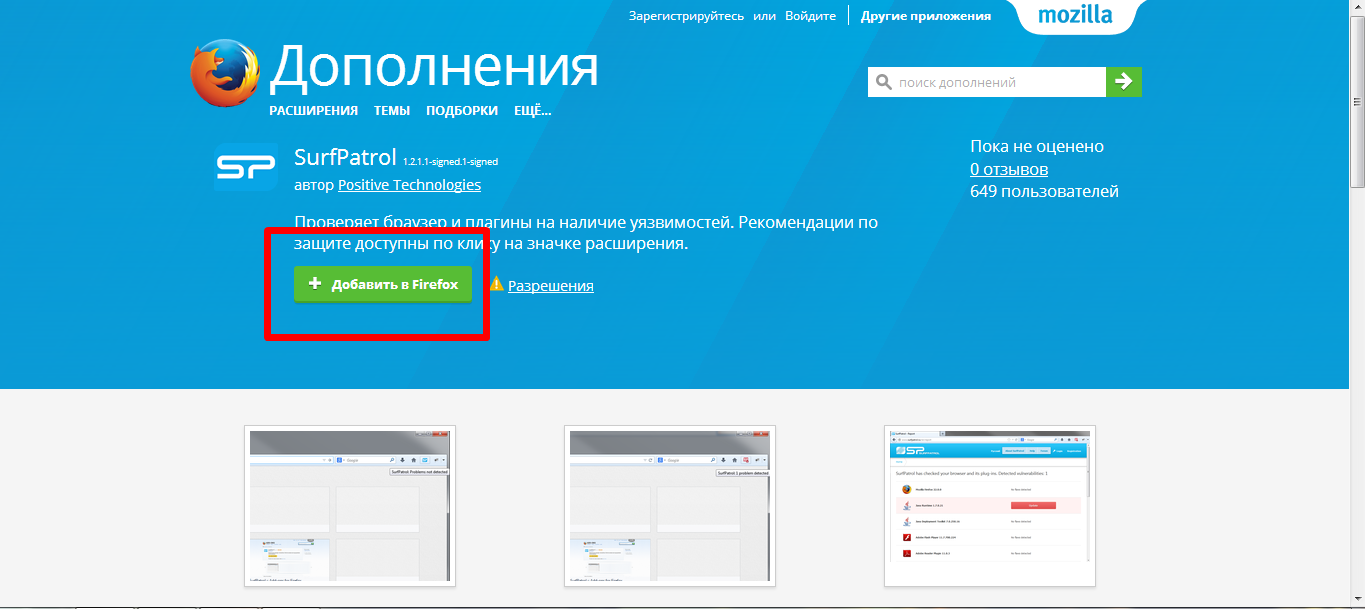The width and height of the screenshot is (1365, 609).
Task: Expand the ЕЩЁ... menu
Action: 532,111
